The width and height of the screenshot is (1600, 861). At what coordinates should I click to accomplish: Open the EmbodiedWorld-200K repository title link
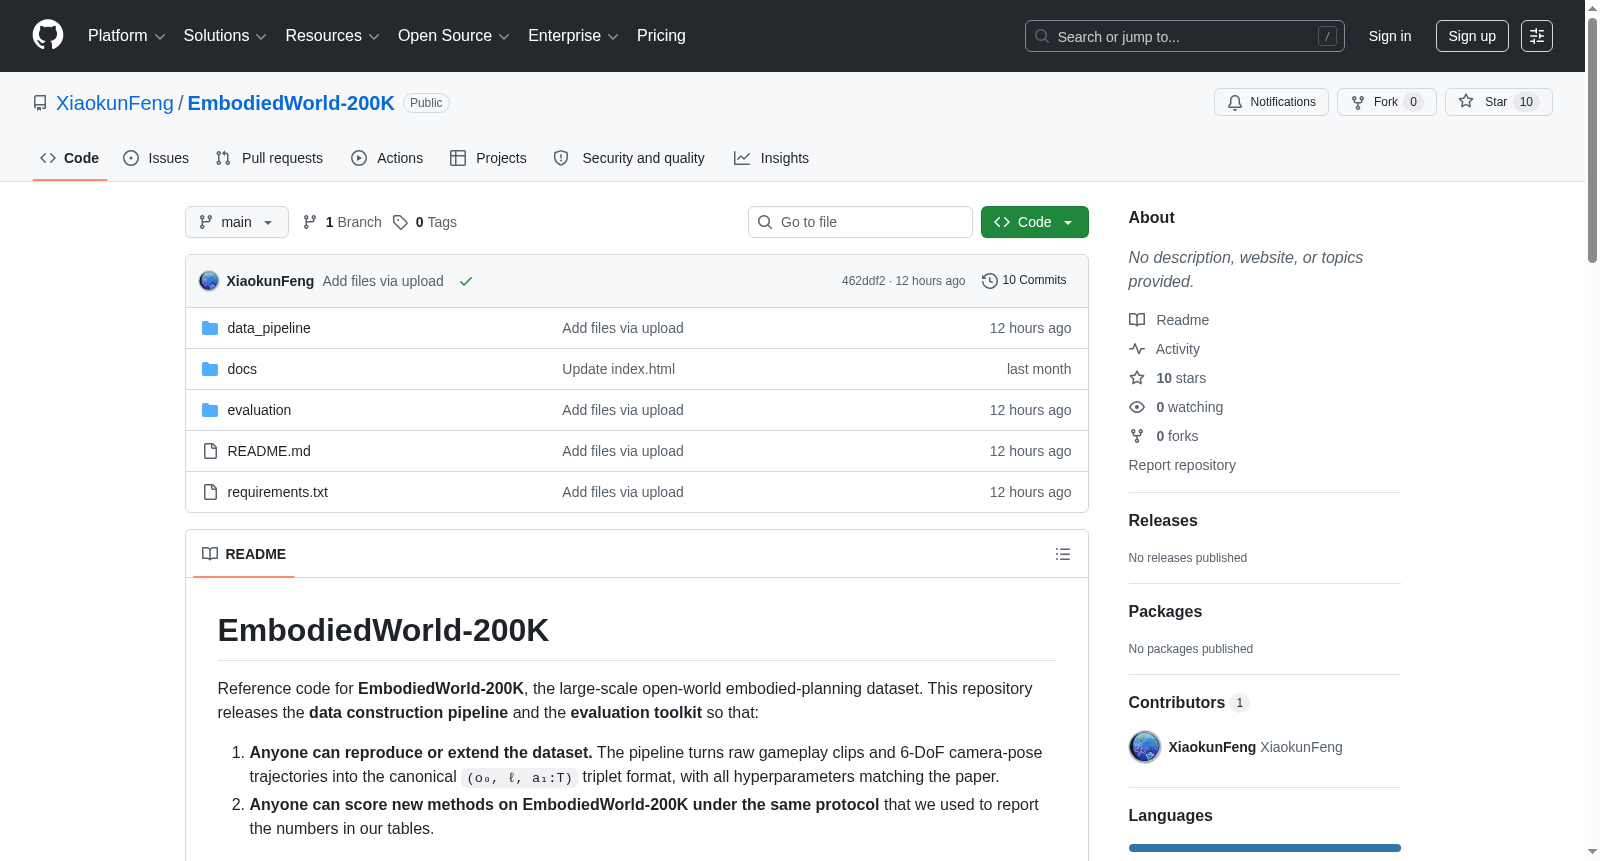(x=291, y=103)
